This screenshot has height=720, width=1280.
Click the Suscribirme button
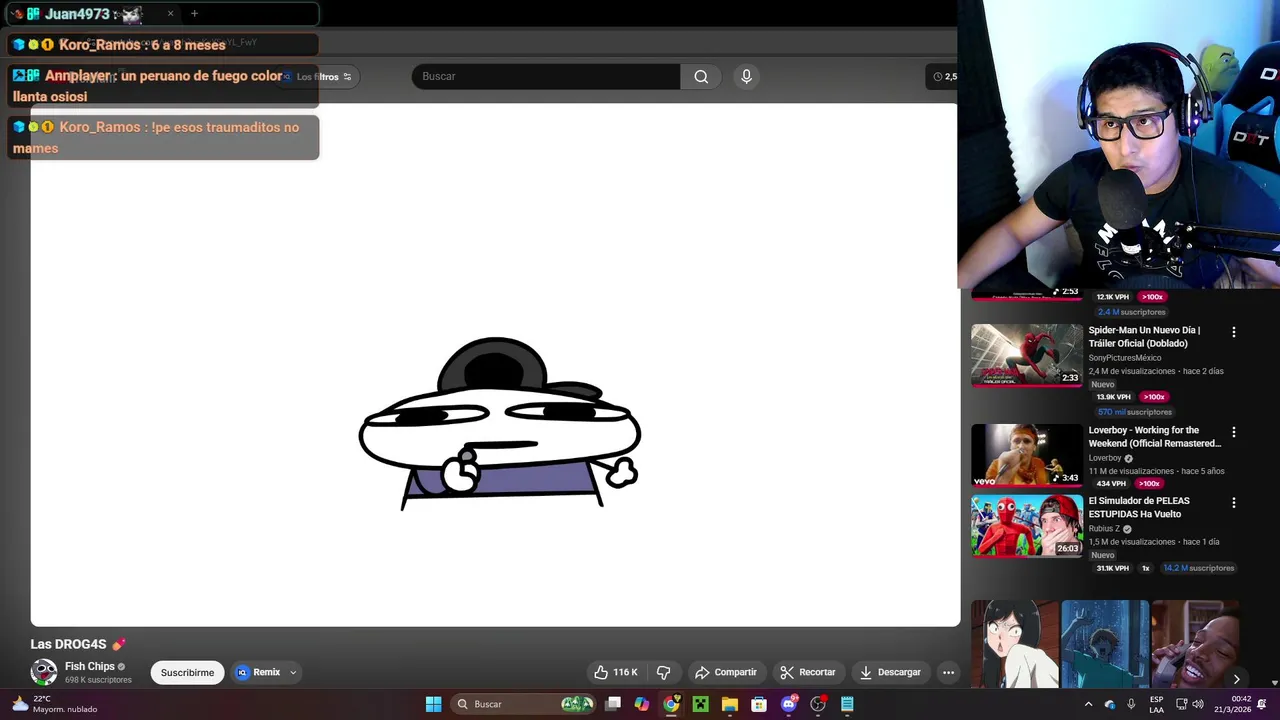187,672
